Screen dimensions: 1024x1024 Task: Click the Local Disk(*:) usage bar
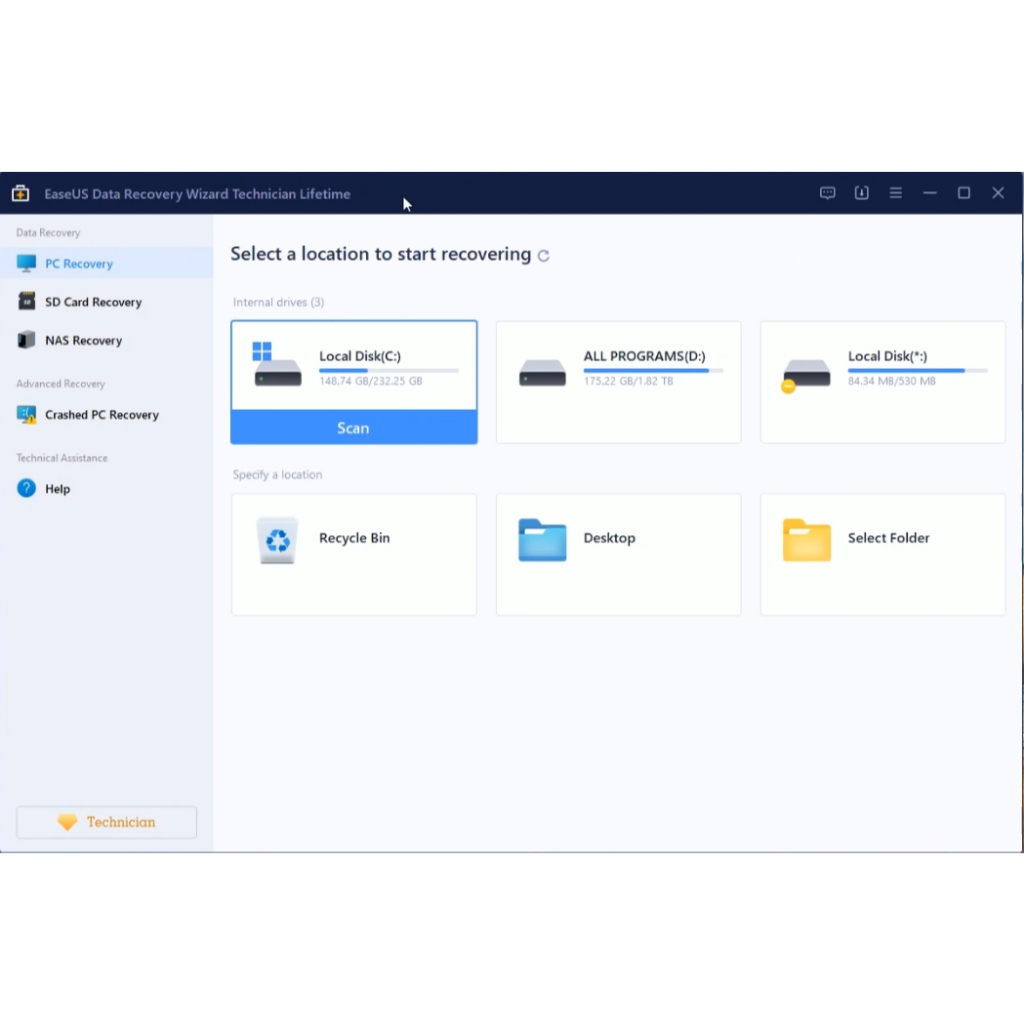(918, 370)
